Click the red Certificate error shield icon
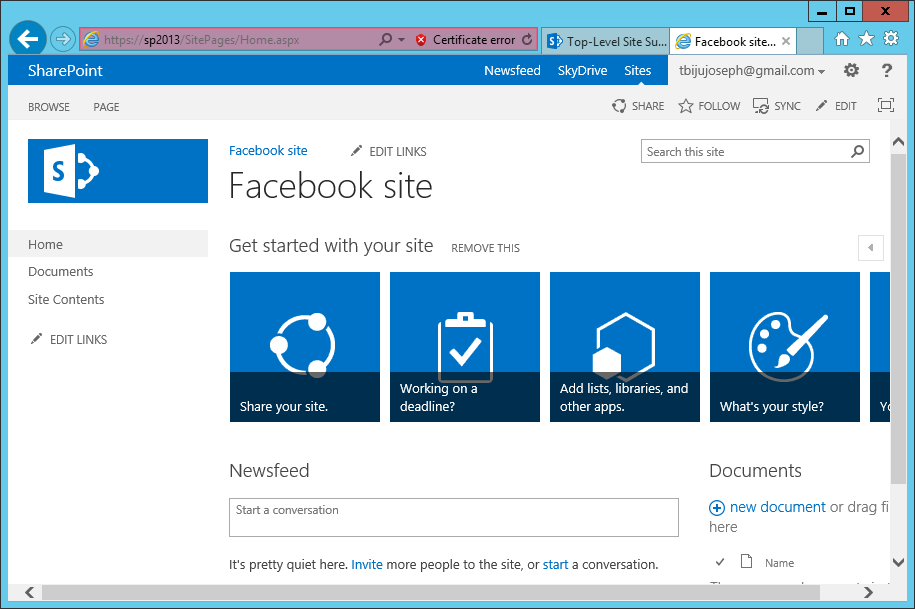The width and height of the screenshot is (915, 609). coord(421,40)
